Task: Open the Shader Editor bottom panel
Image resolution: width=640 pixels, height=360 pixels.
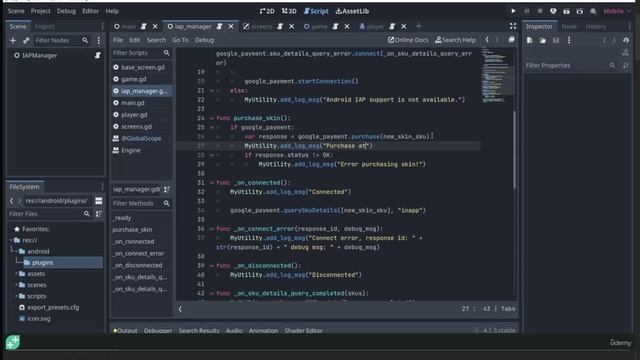Action: click(304, 331)
